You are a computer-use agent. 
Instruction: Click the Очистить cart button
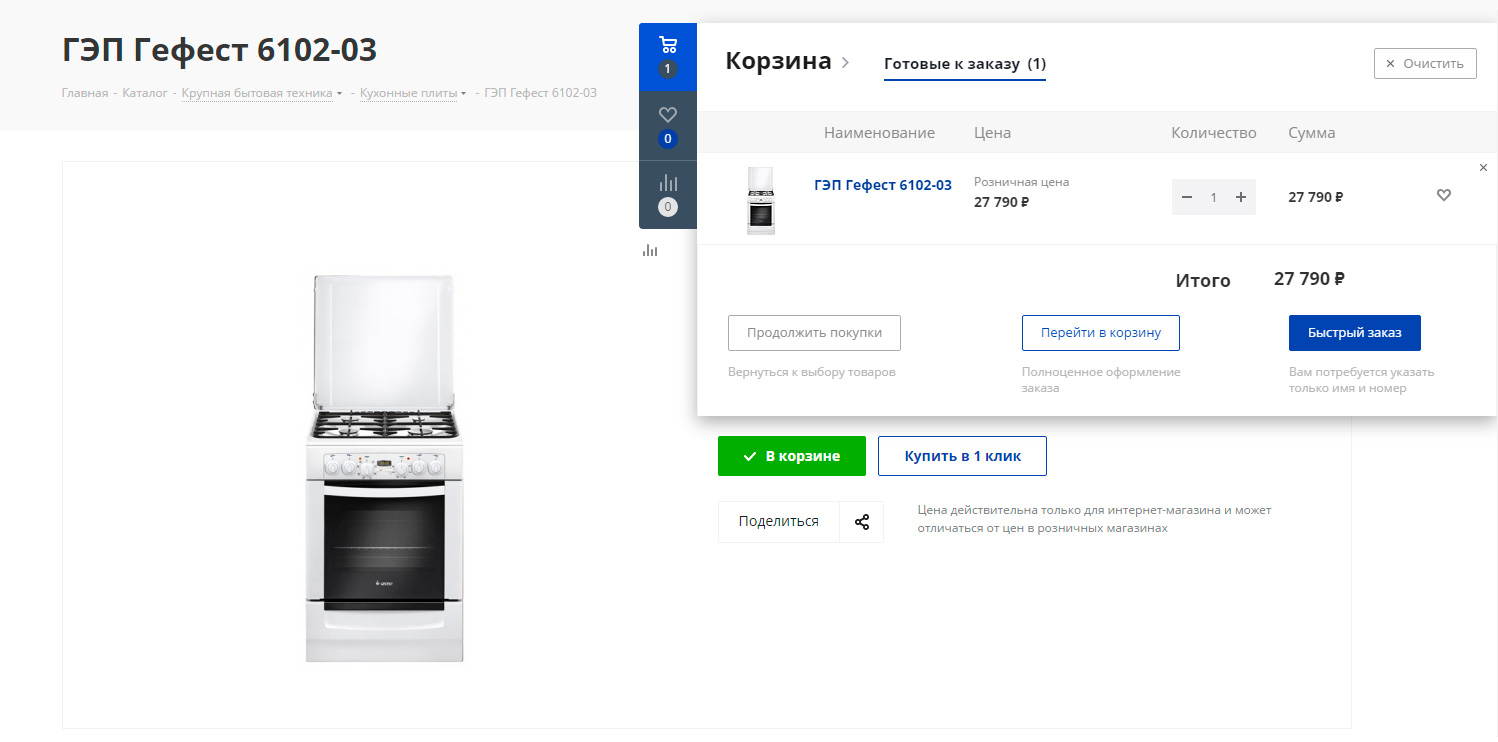click(x=1425, y=63)
